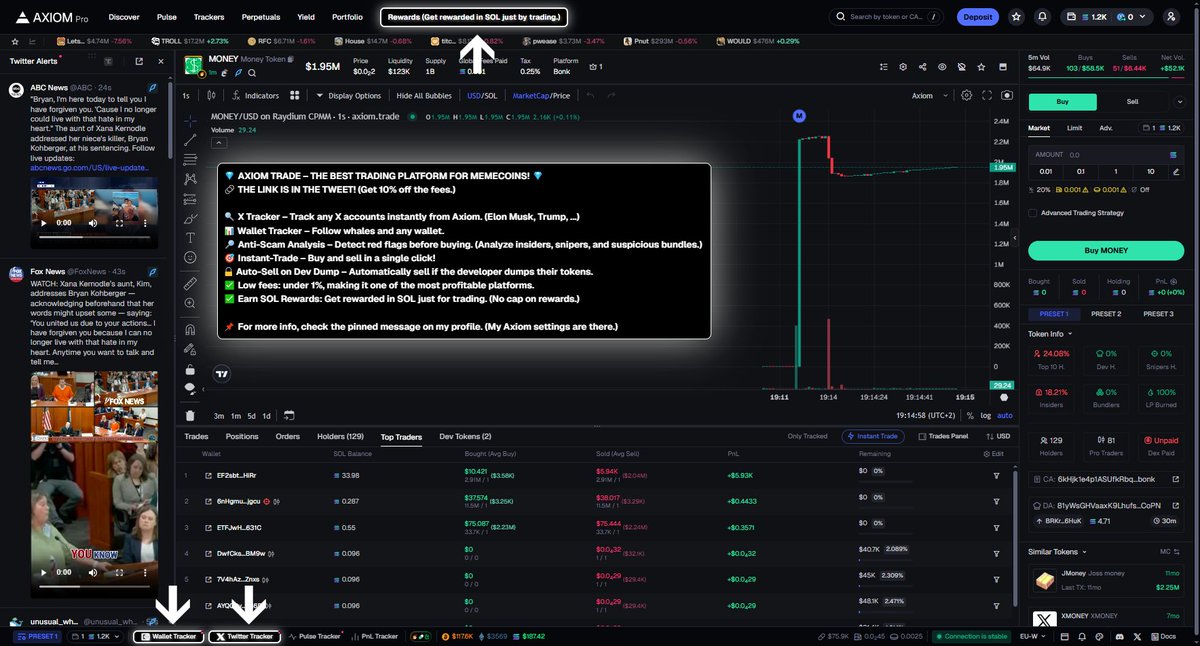This screenshot has height=646, width=1200.
Task: Focus the token search field
Action: coord(886,17)
